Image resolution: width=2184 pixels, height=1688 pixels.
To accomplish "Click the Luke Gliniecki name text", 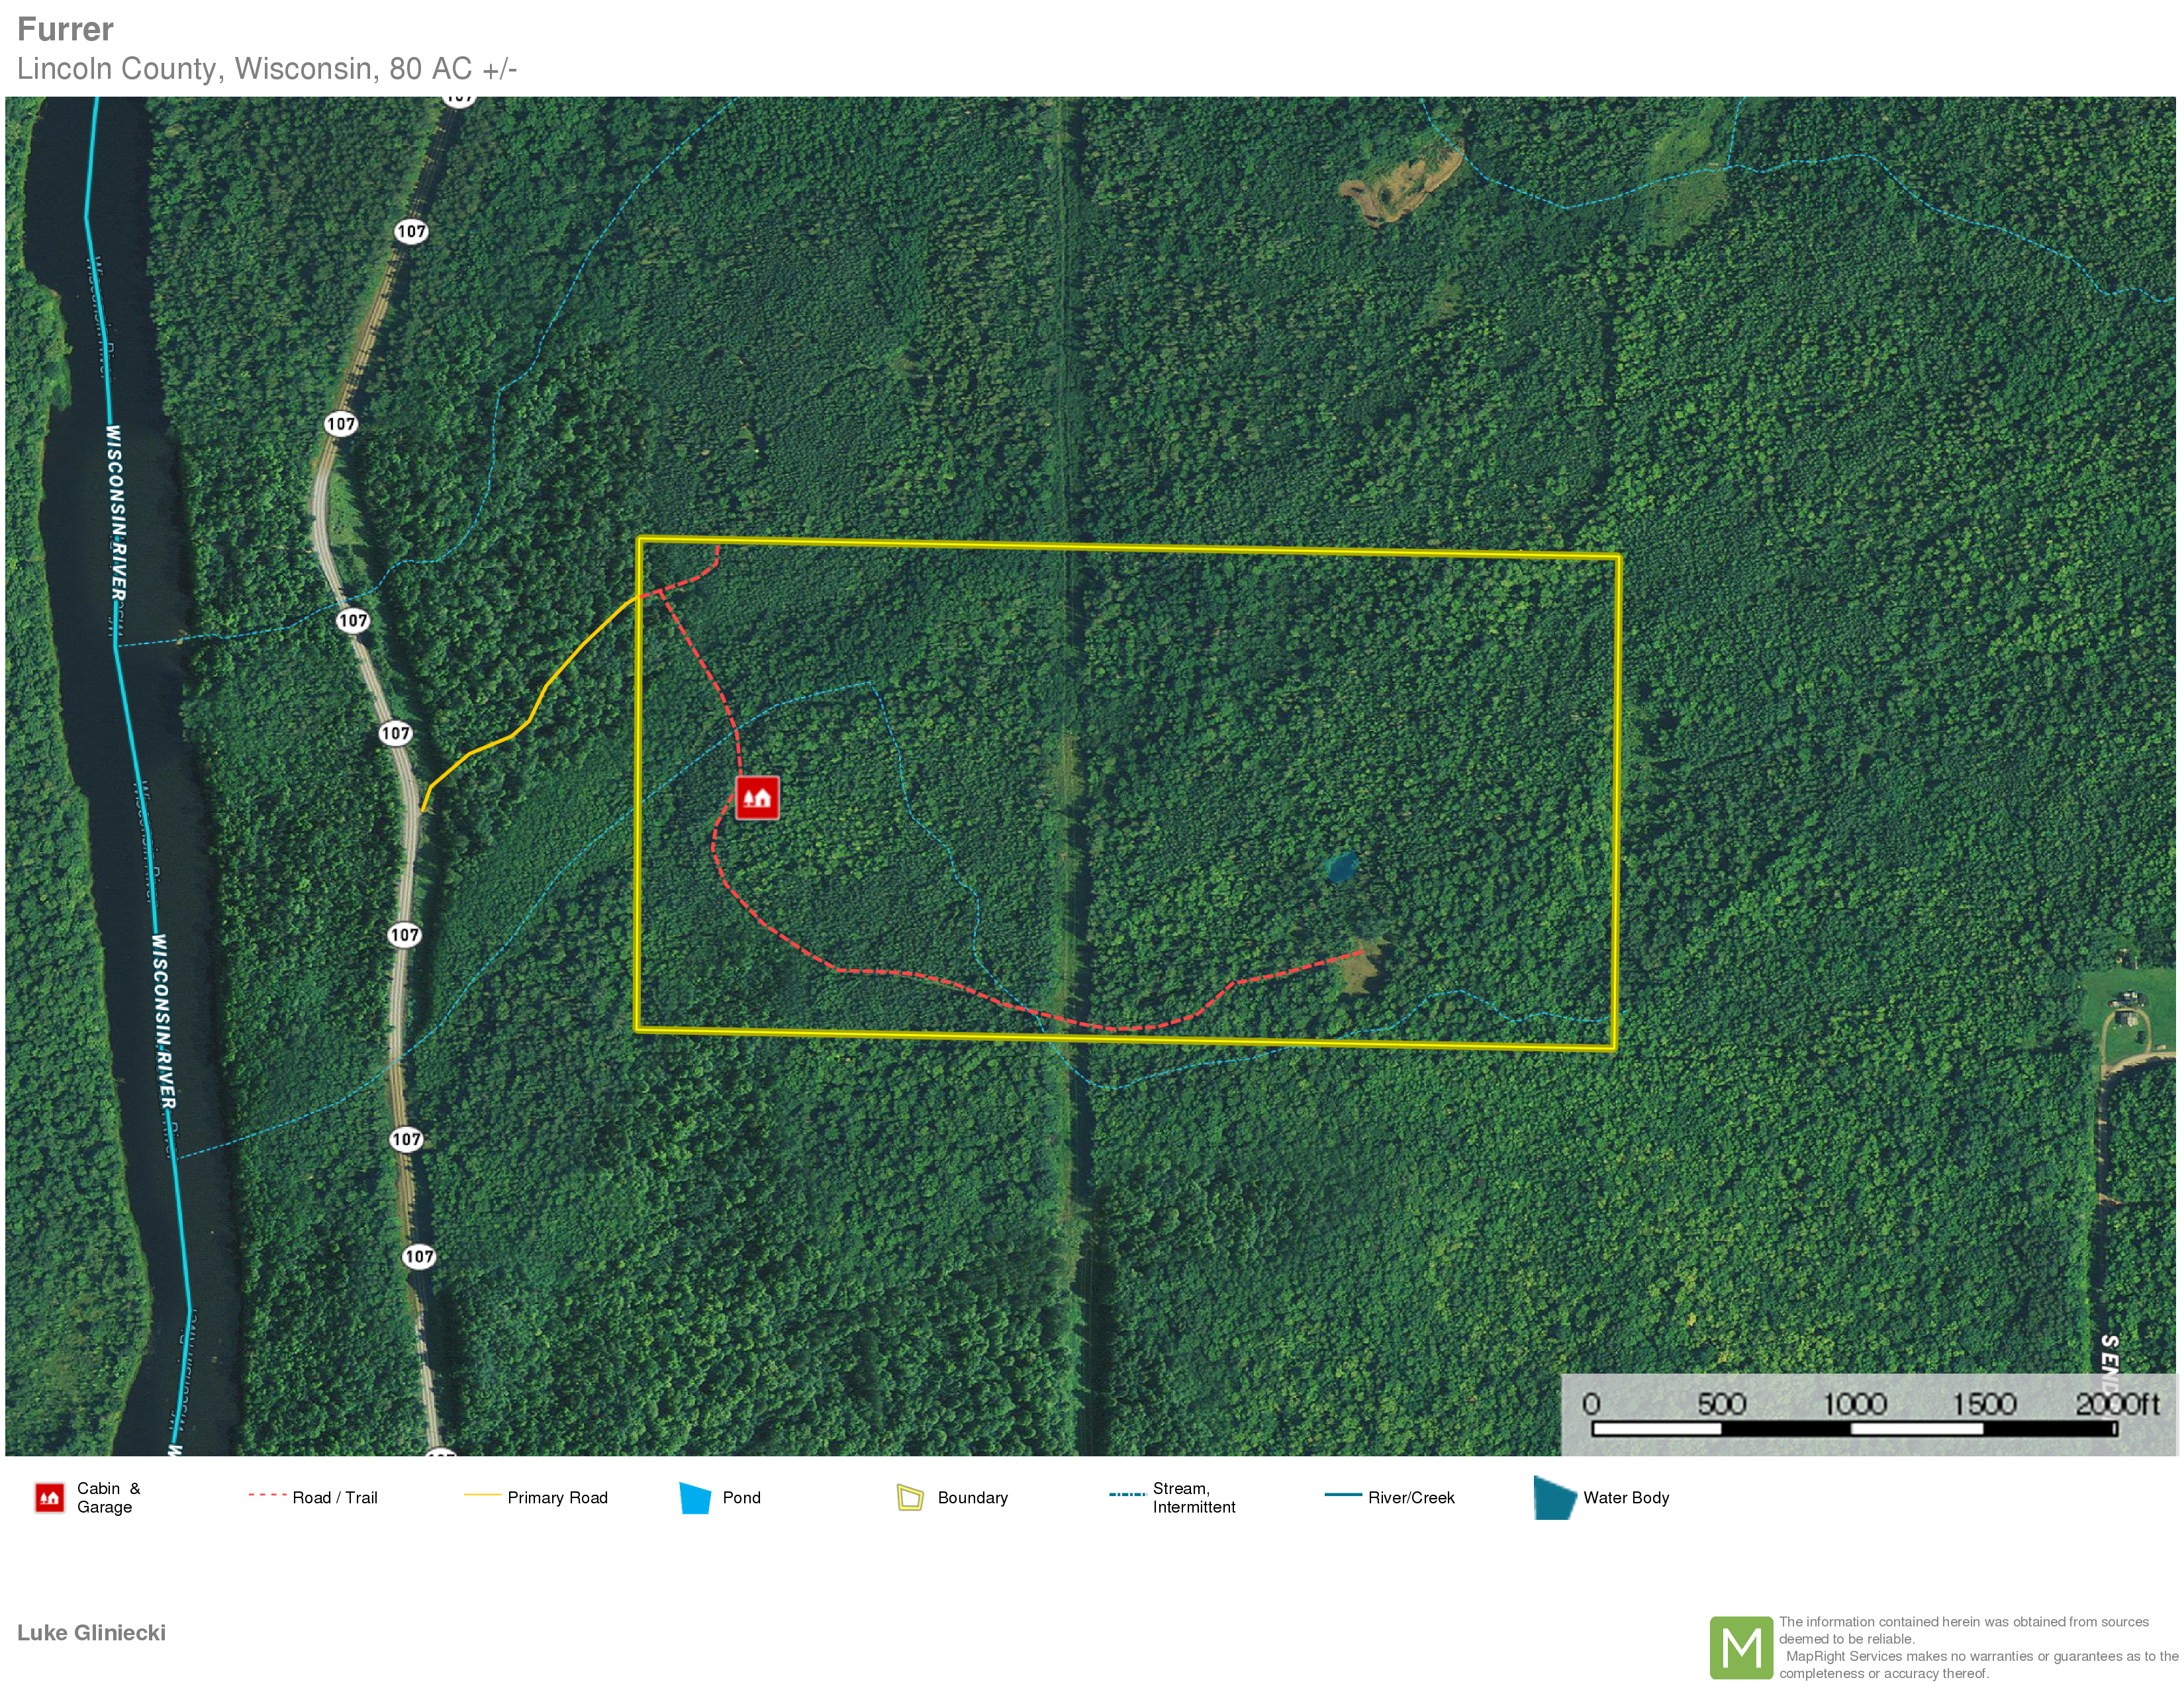I will (x=91, y=1633).
